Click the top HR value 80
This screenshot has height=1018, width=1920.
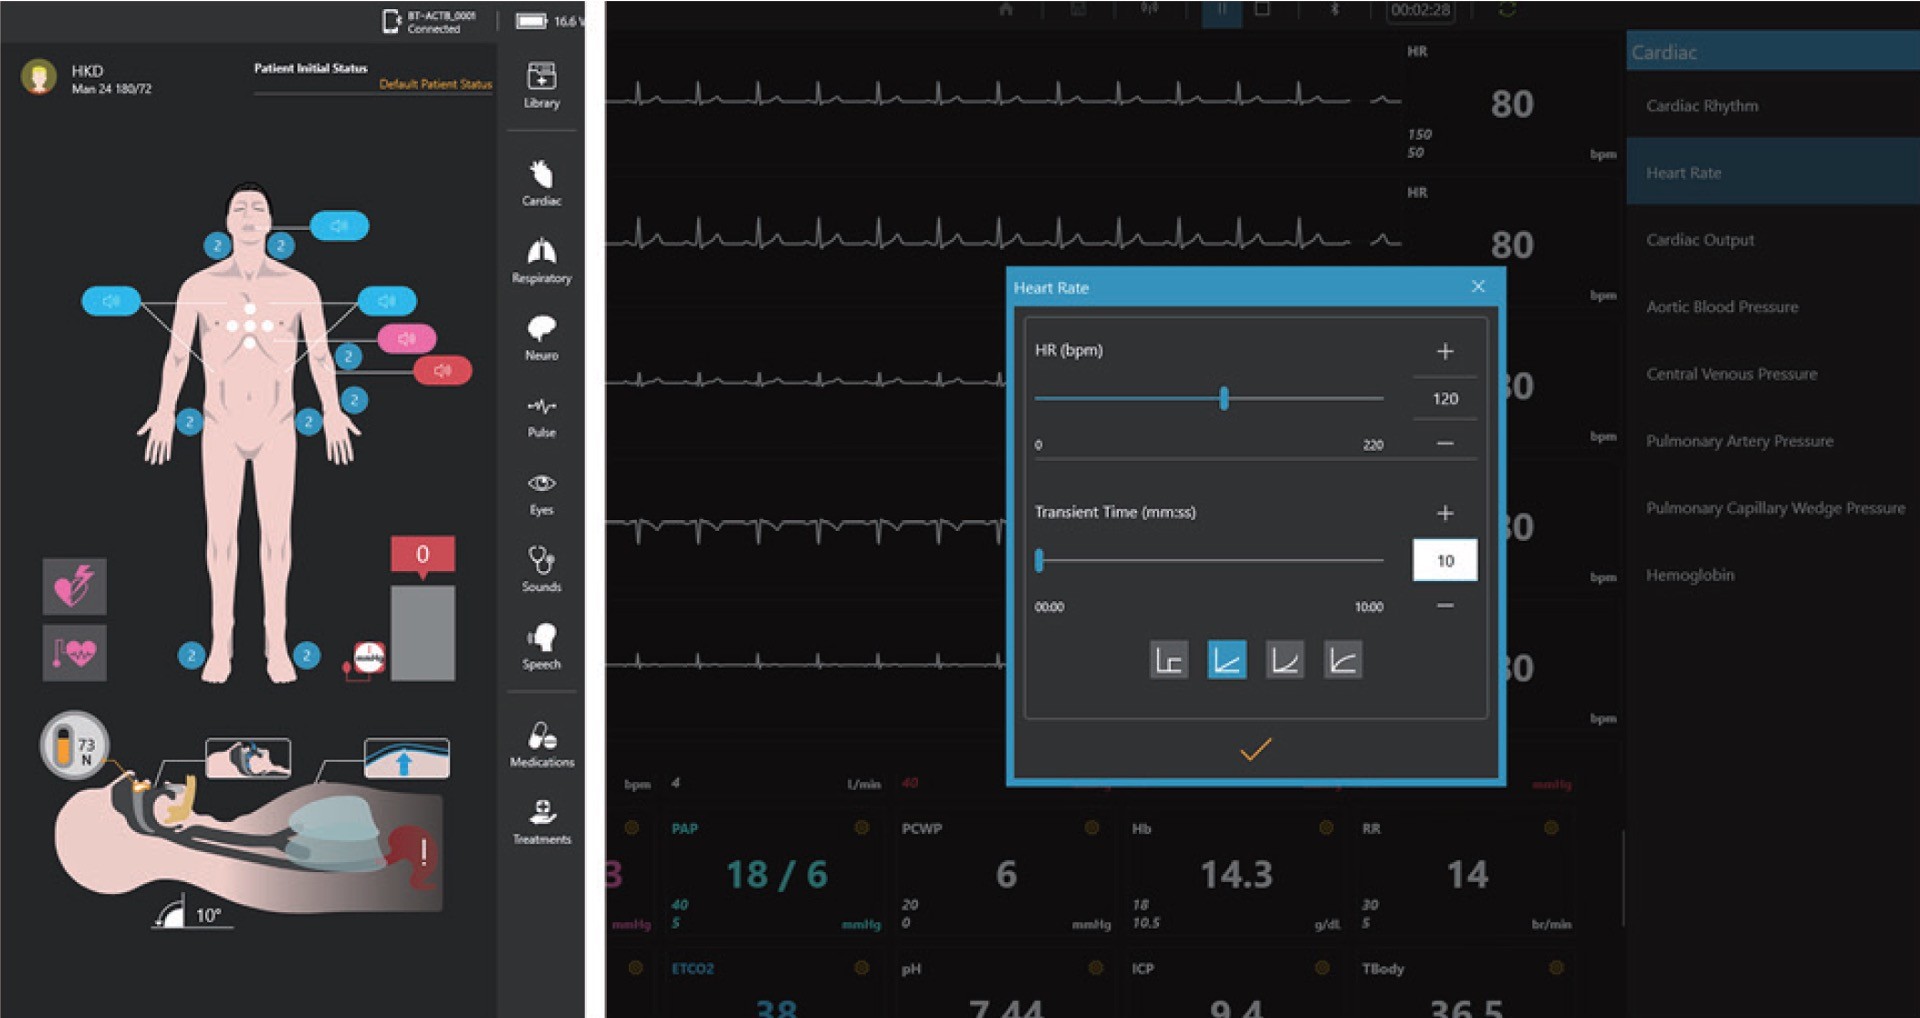point(1512,103)
